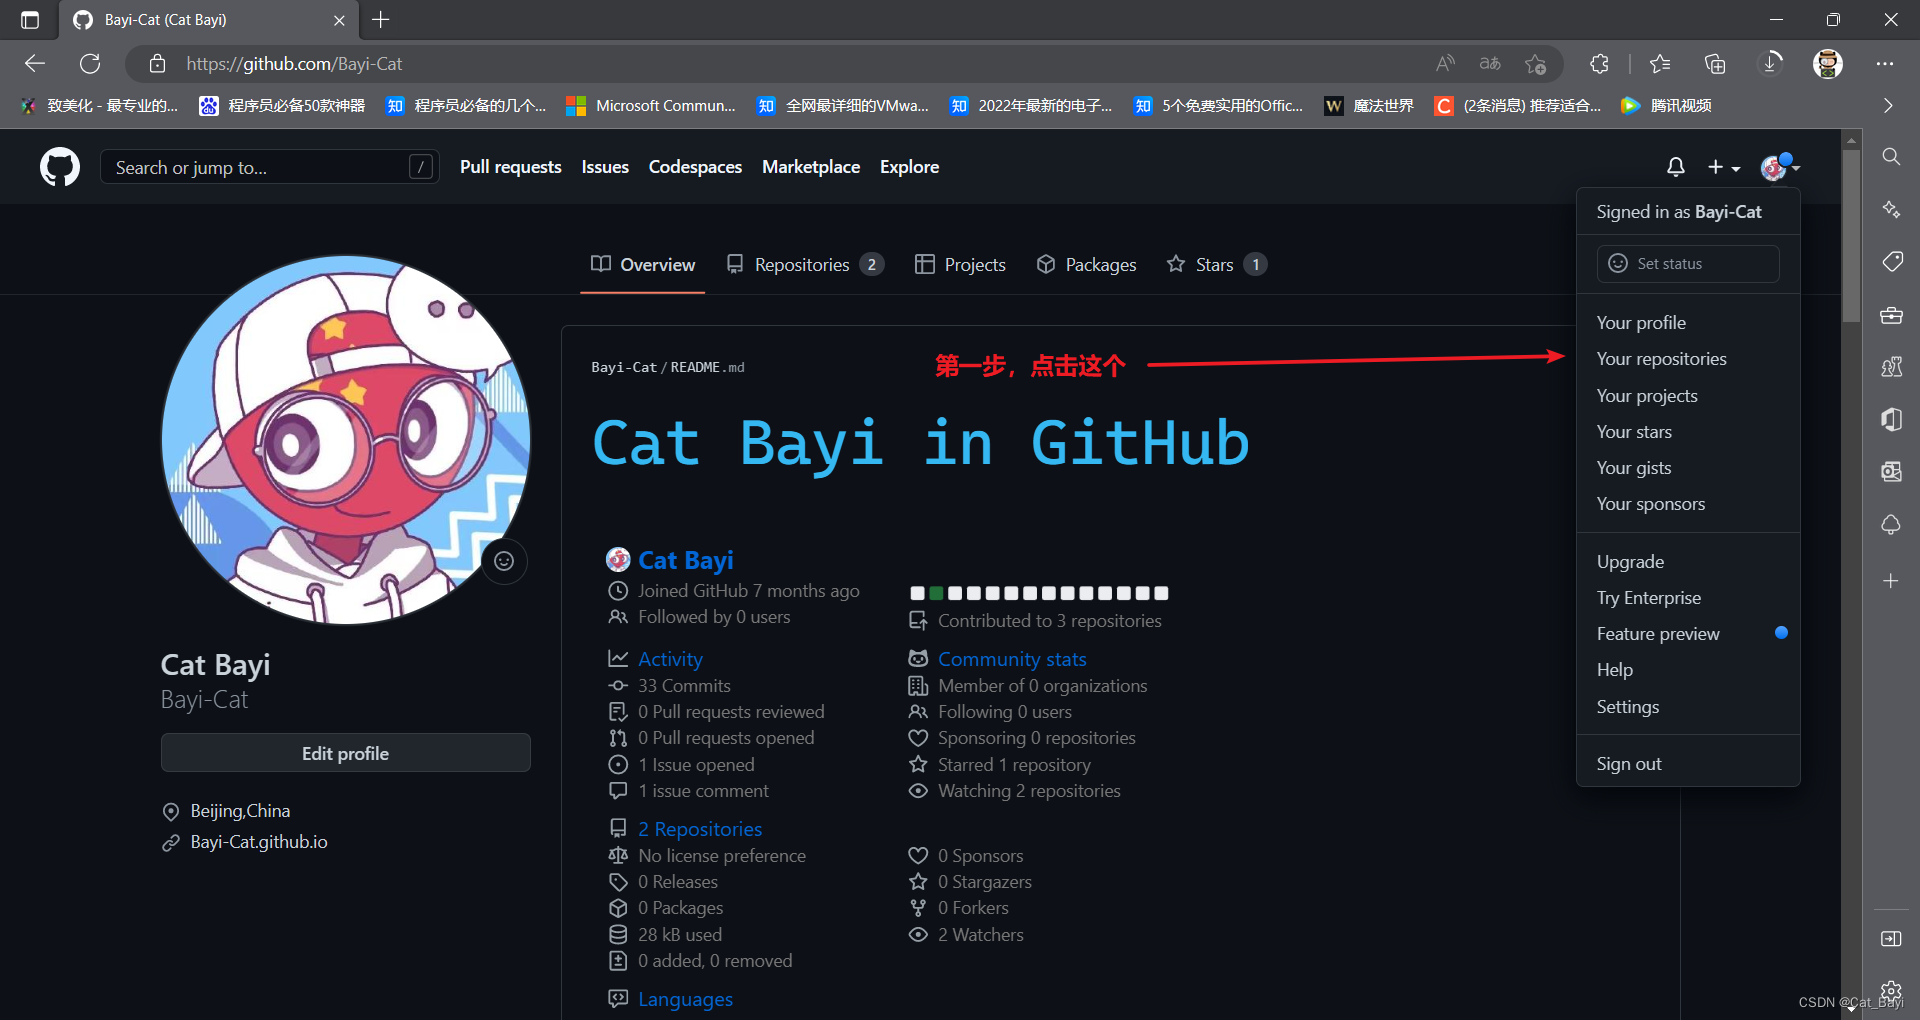Screen dimensions: 1920x1020
Task: Open browser extensions puzzle icon
Action: click(1599, 64)
